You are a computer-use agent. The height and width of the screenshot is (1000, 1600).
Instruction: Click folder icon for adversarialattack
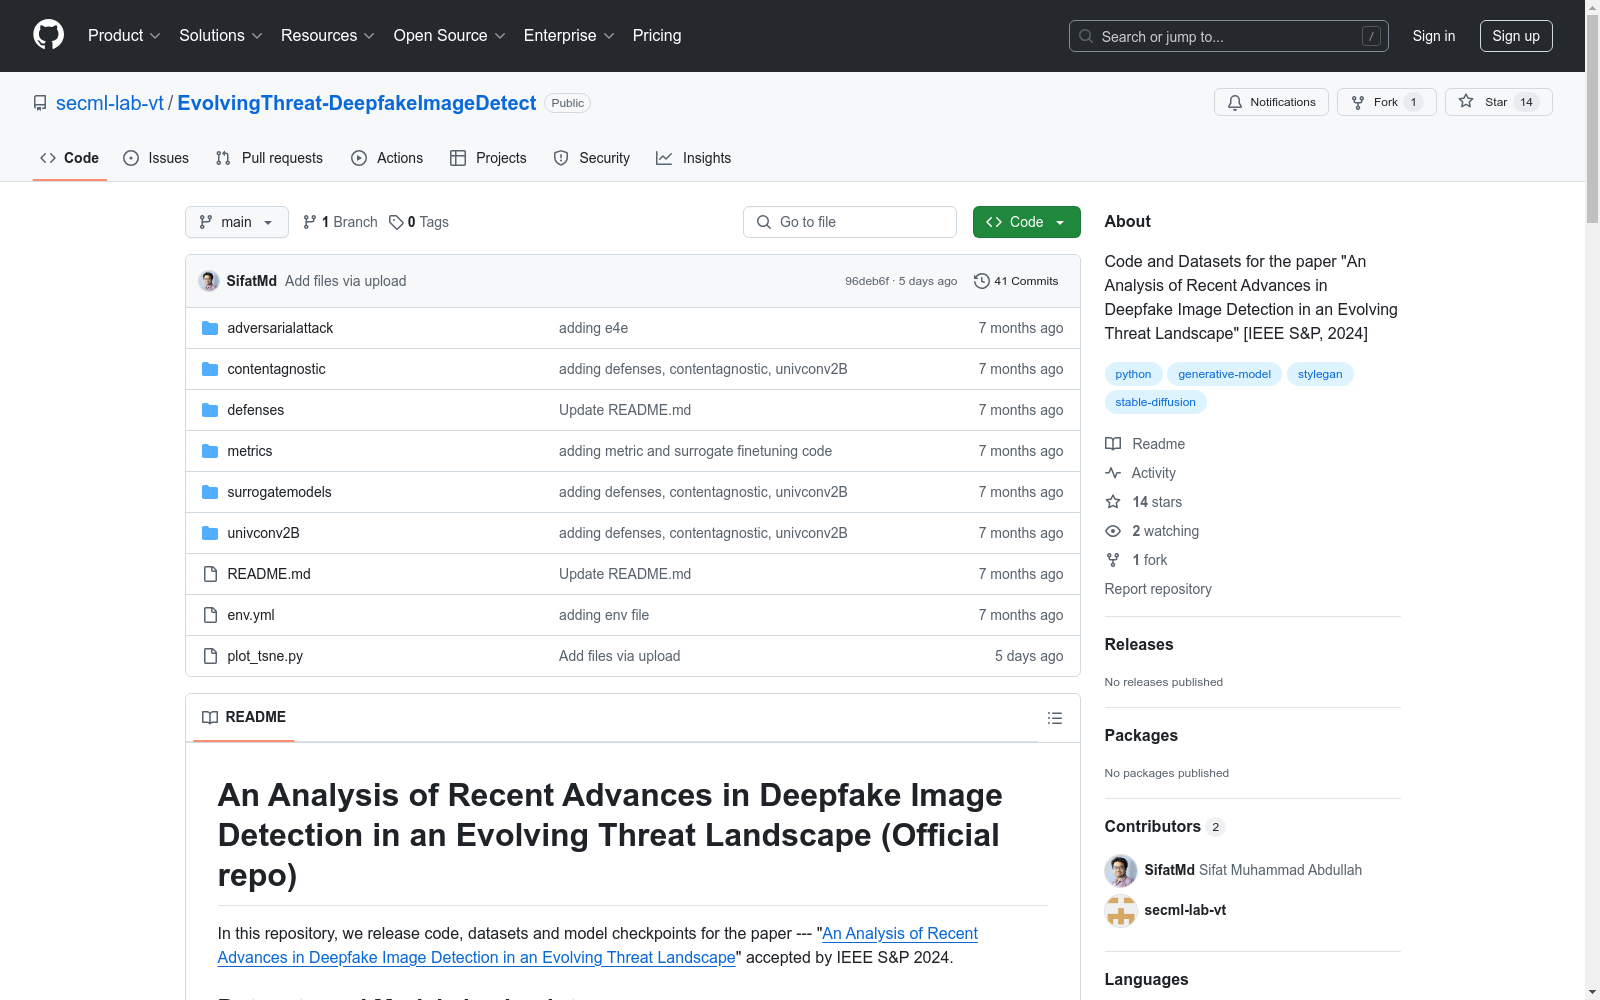(210, 328)
